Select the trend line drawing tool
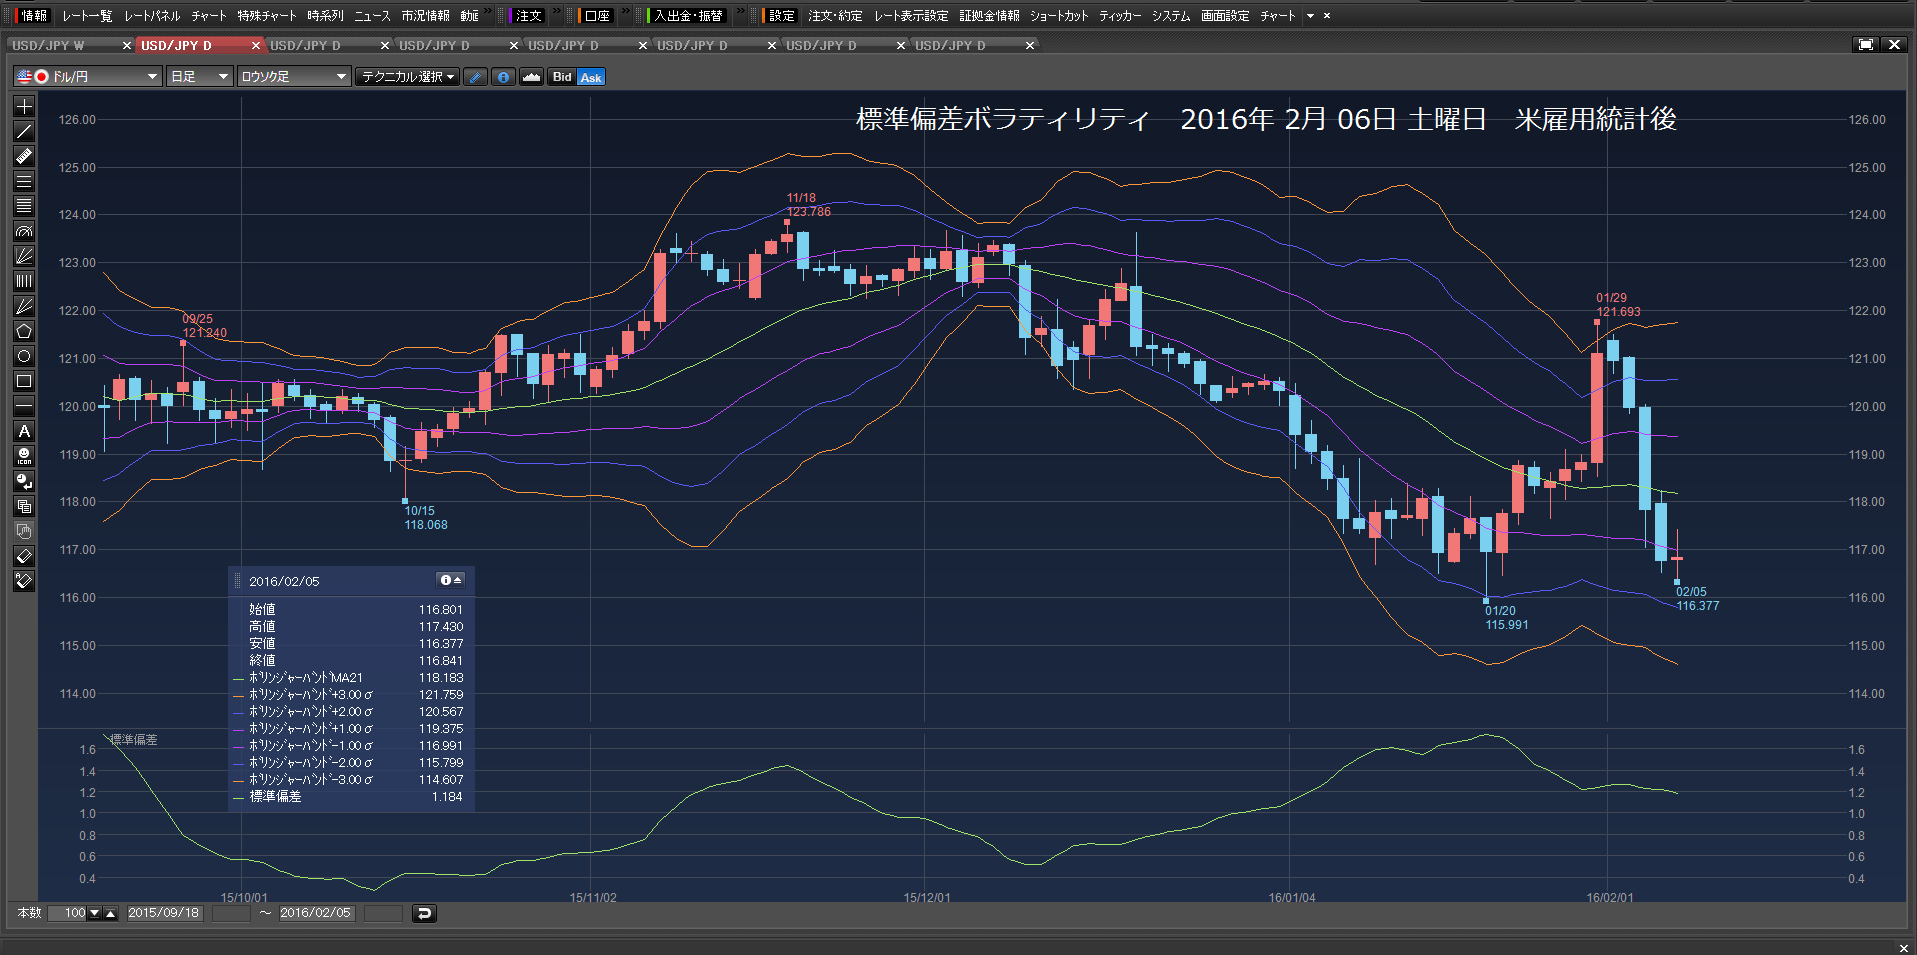1917x955 pixels. tap(24, 131)
